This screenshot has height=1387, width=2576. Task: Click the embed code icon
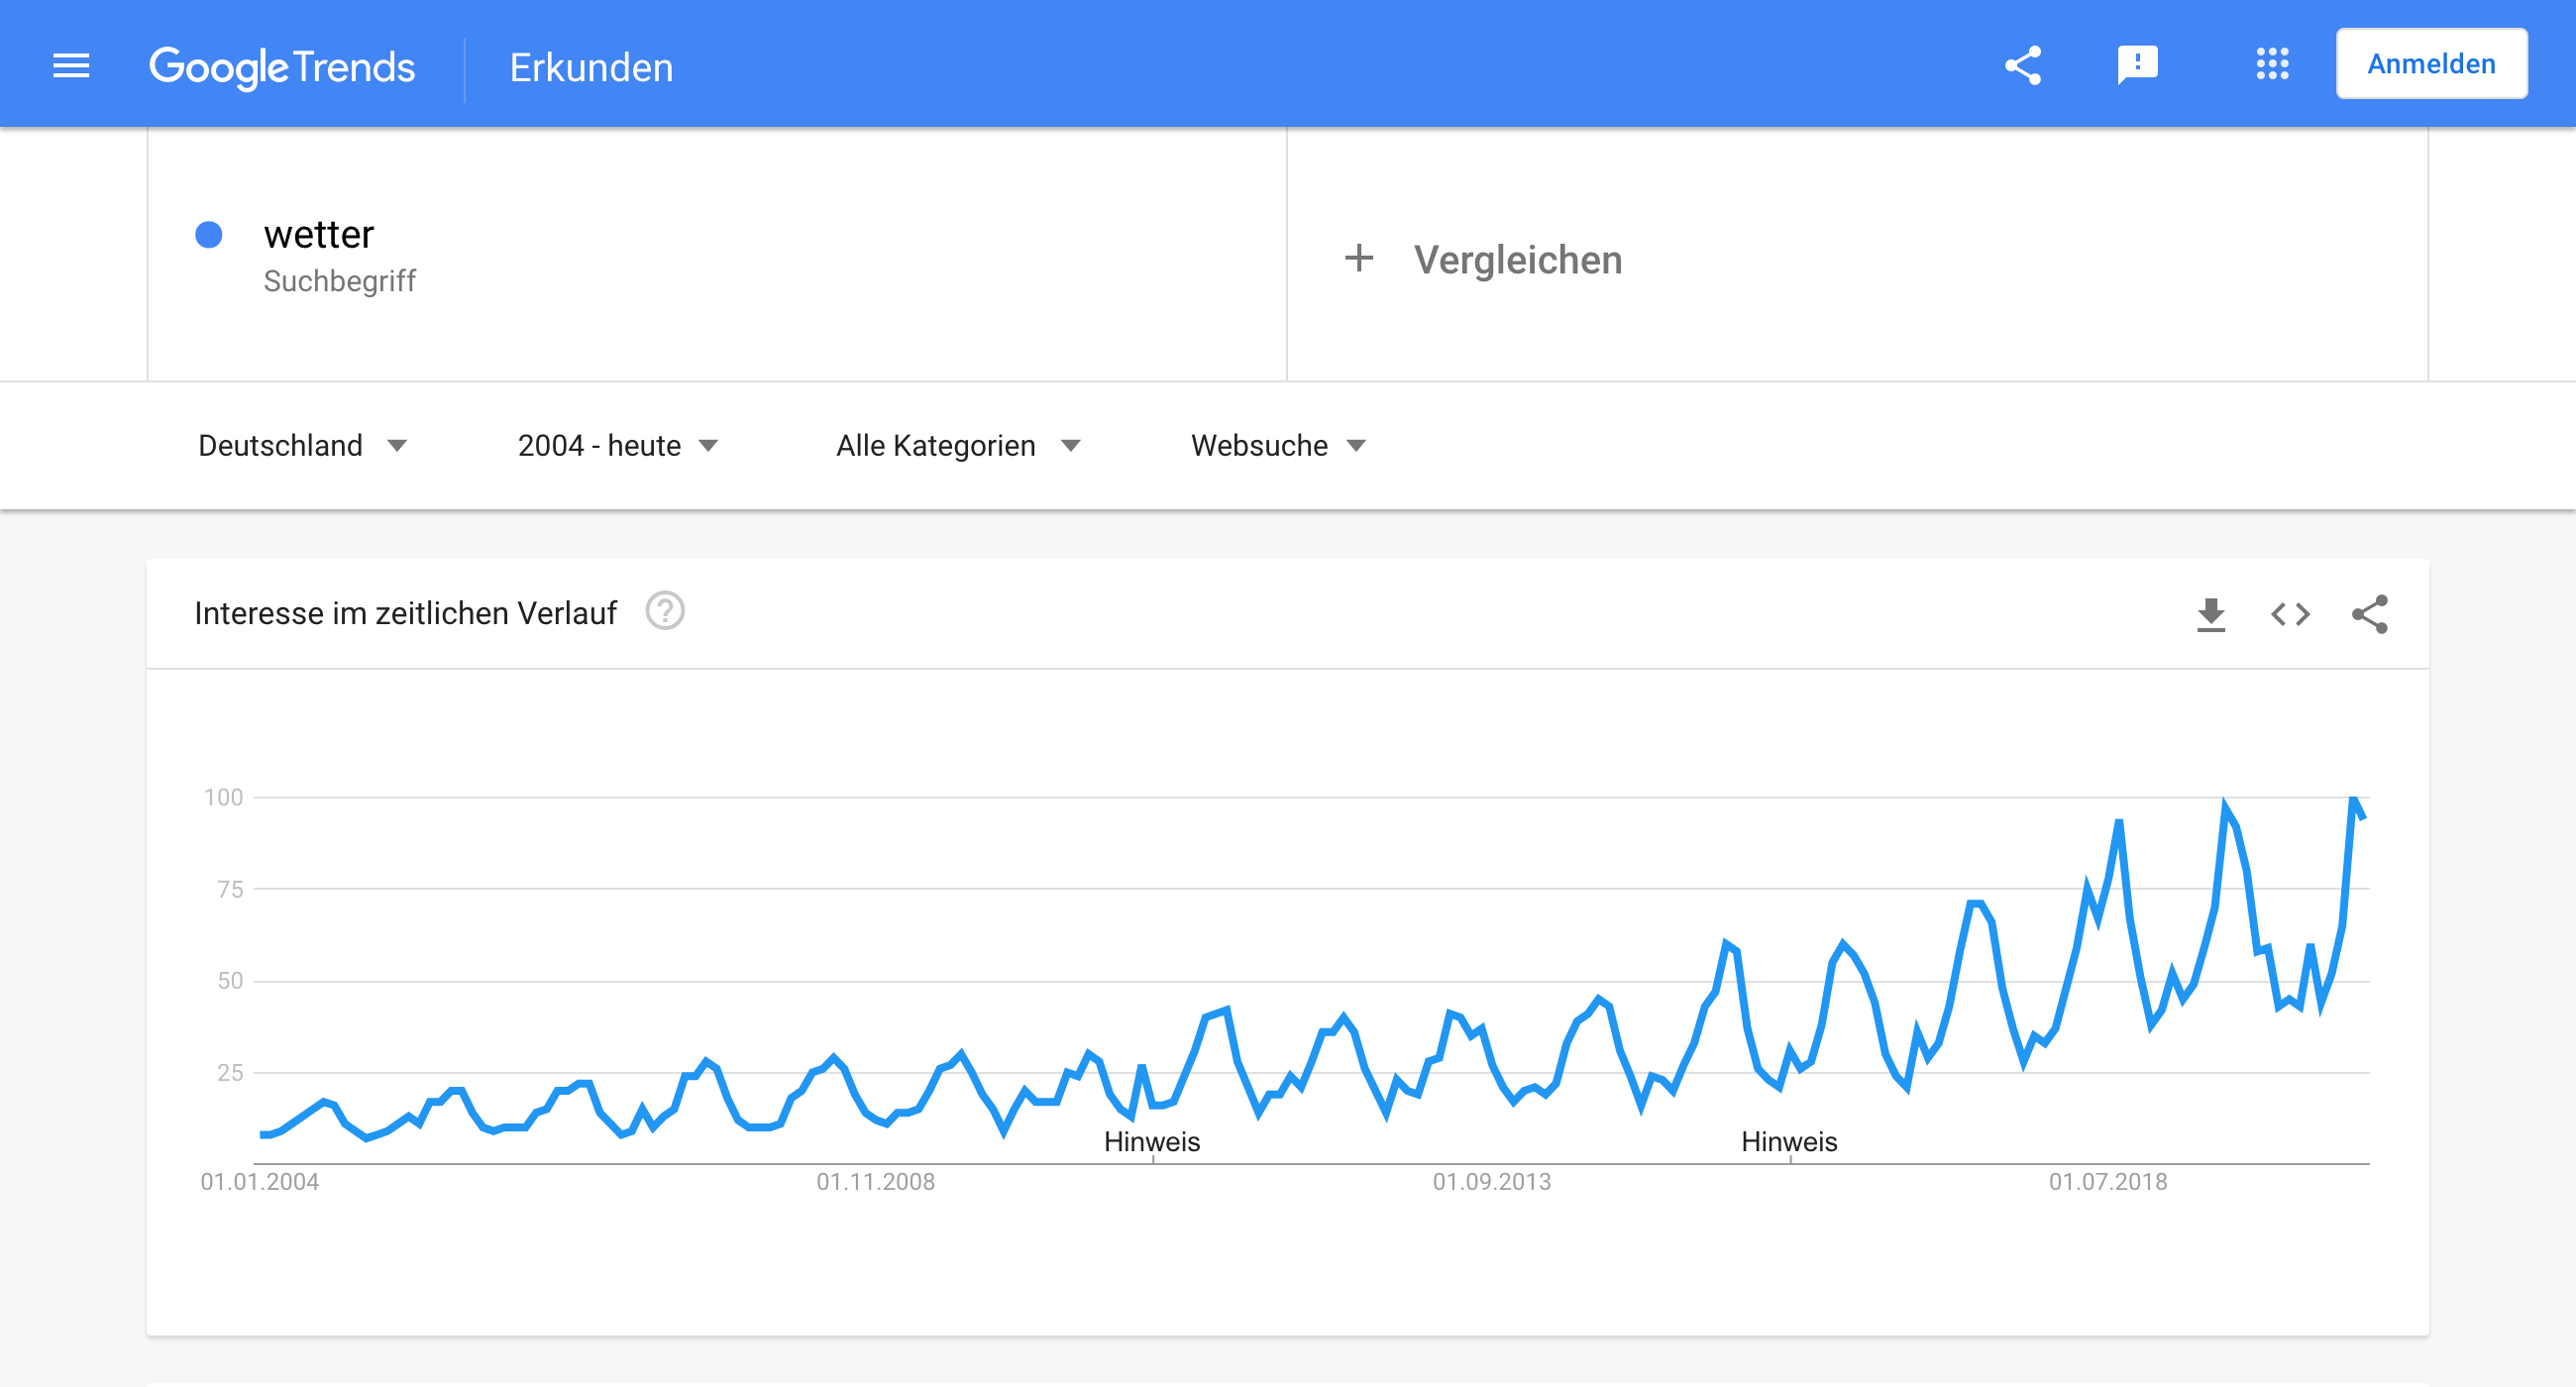2290,614
